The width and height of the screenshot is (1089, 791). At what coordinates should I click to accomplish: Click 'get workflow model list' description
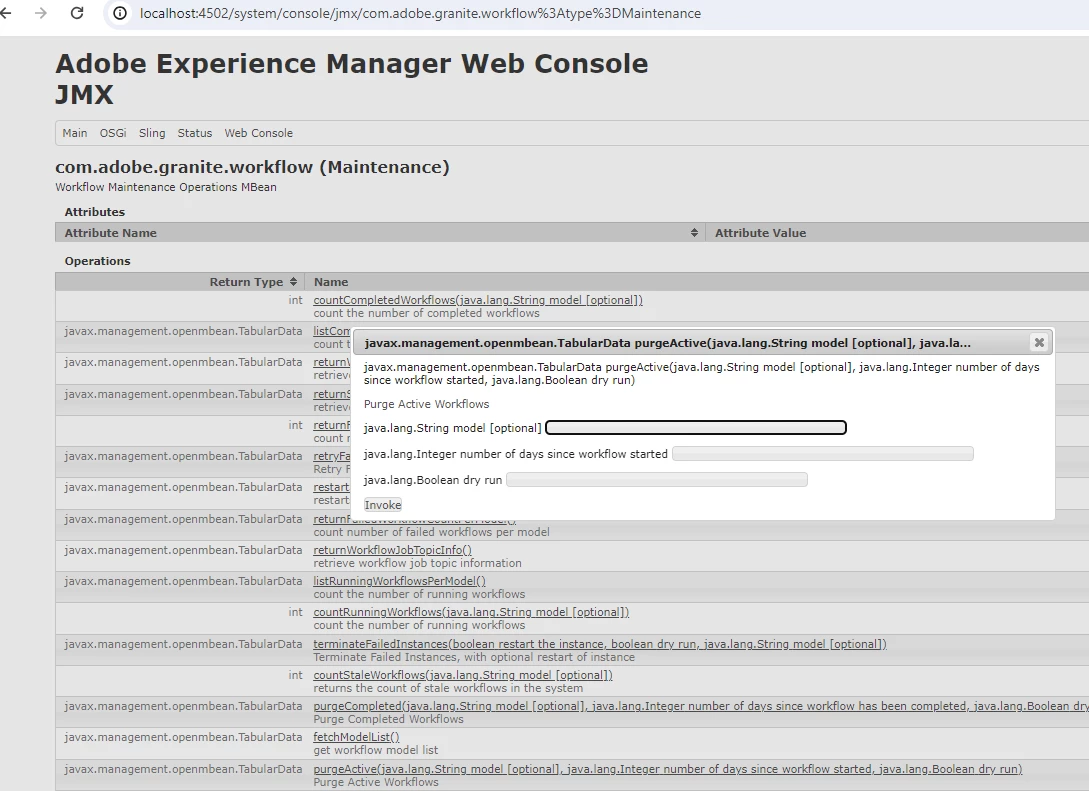376,750
